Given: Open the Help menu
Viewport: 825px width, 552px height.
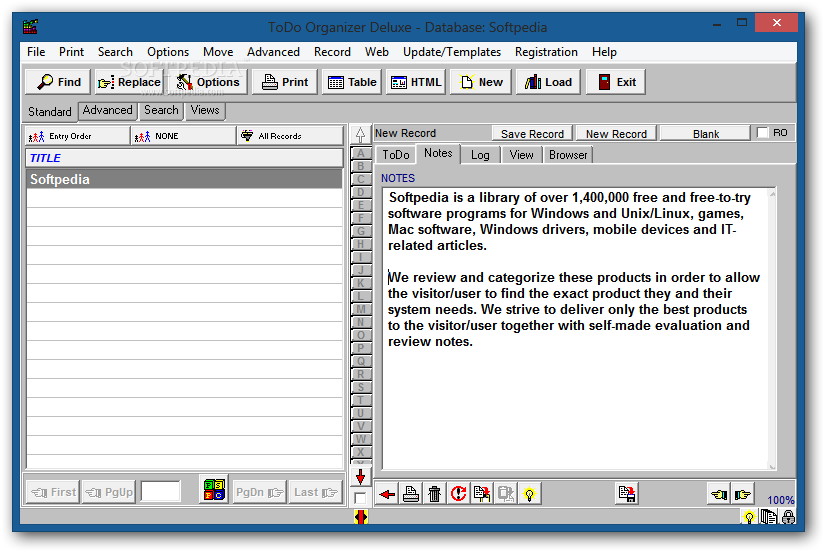Looking at the screenshot, I should coord(604,52).
